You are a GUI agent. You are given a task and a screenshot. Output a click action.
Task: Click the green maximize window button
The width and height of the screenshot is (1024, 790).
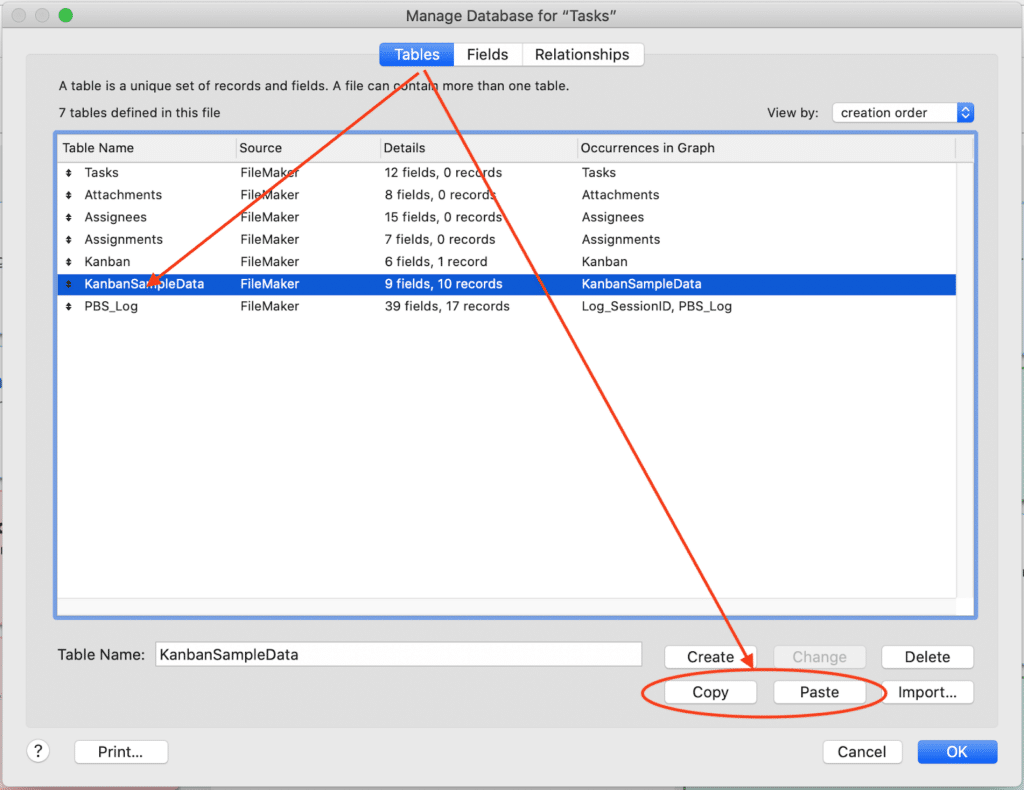point(65,15)
